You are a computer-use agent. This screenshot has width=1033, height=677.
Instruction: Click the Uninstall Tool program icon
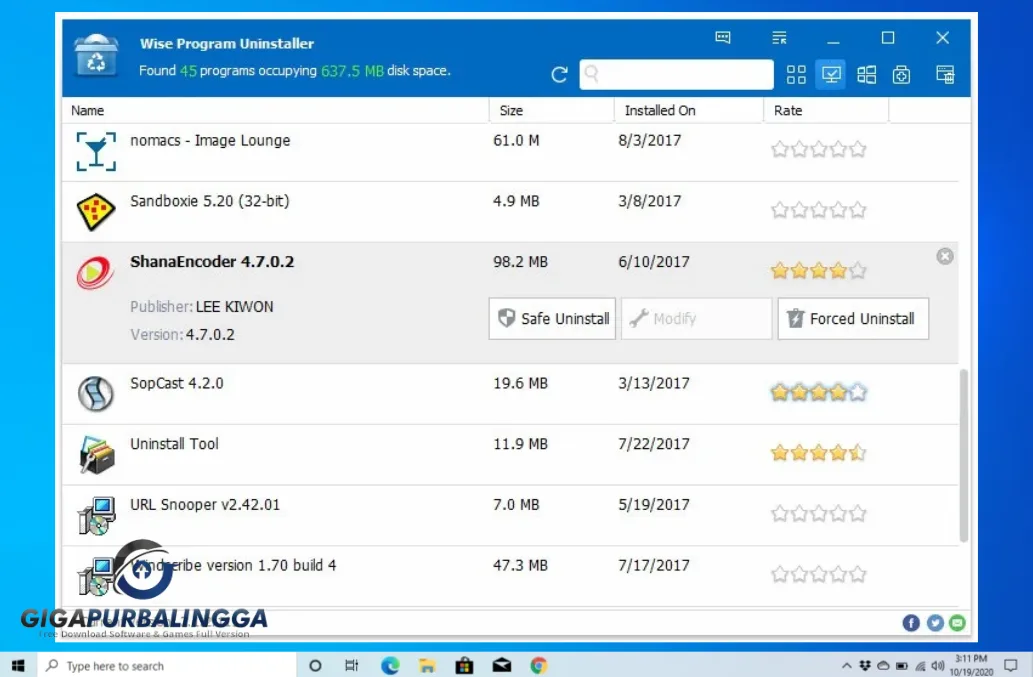click(97, 454)
